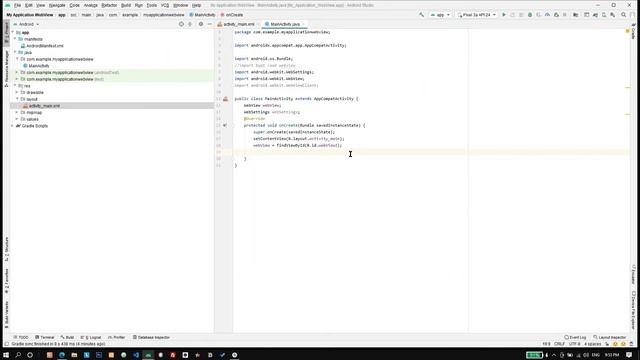Image resolution: width=640 pixels, height=360 pixels.
Task: Open the Build menu
Action: pos(126,5)
